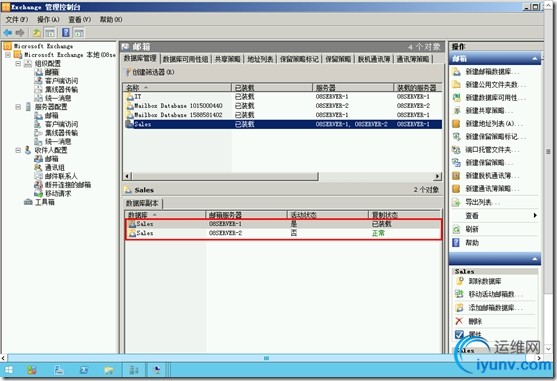Click right arrow of database list scrollbar
Image resolution: width=557 pixels, height=381 pixels.
pyautogui.click(x=438, y=176)
